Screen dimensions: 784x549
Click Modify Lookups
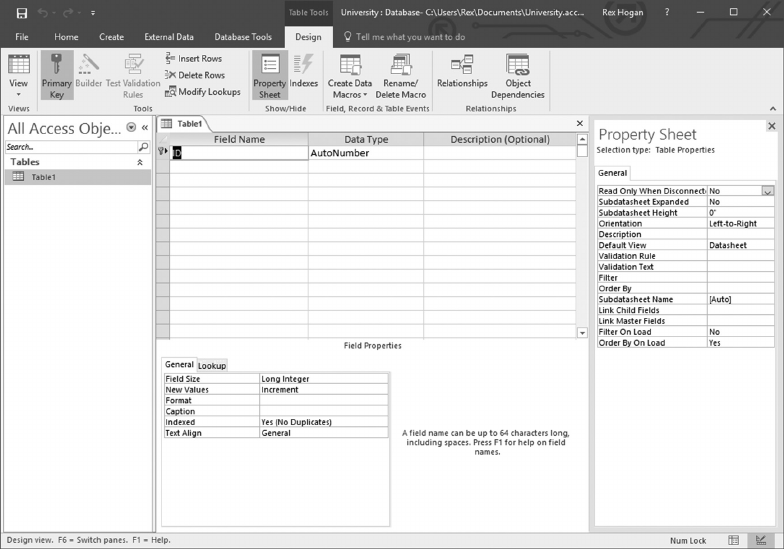(203, 92)
